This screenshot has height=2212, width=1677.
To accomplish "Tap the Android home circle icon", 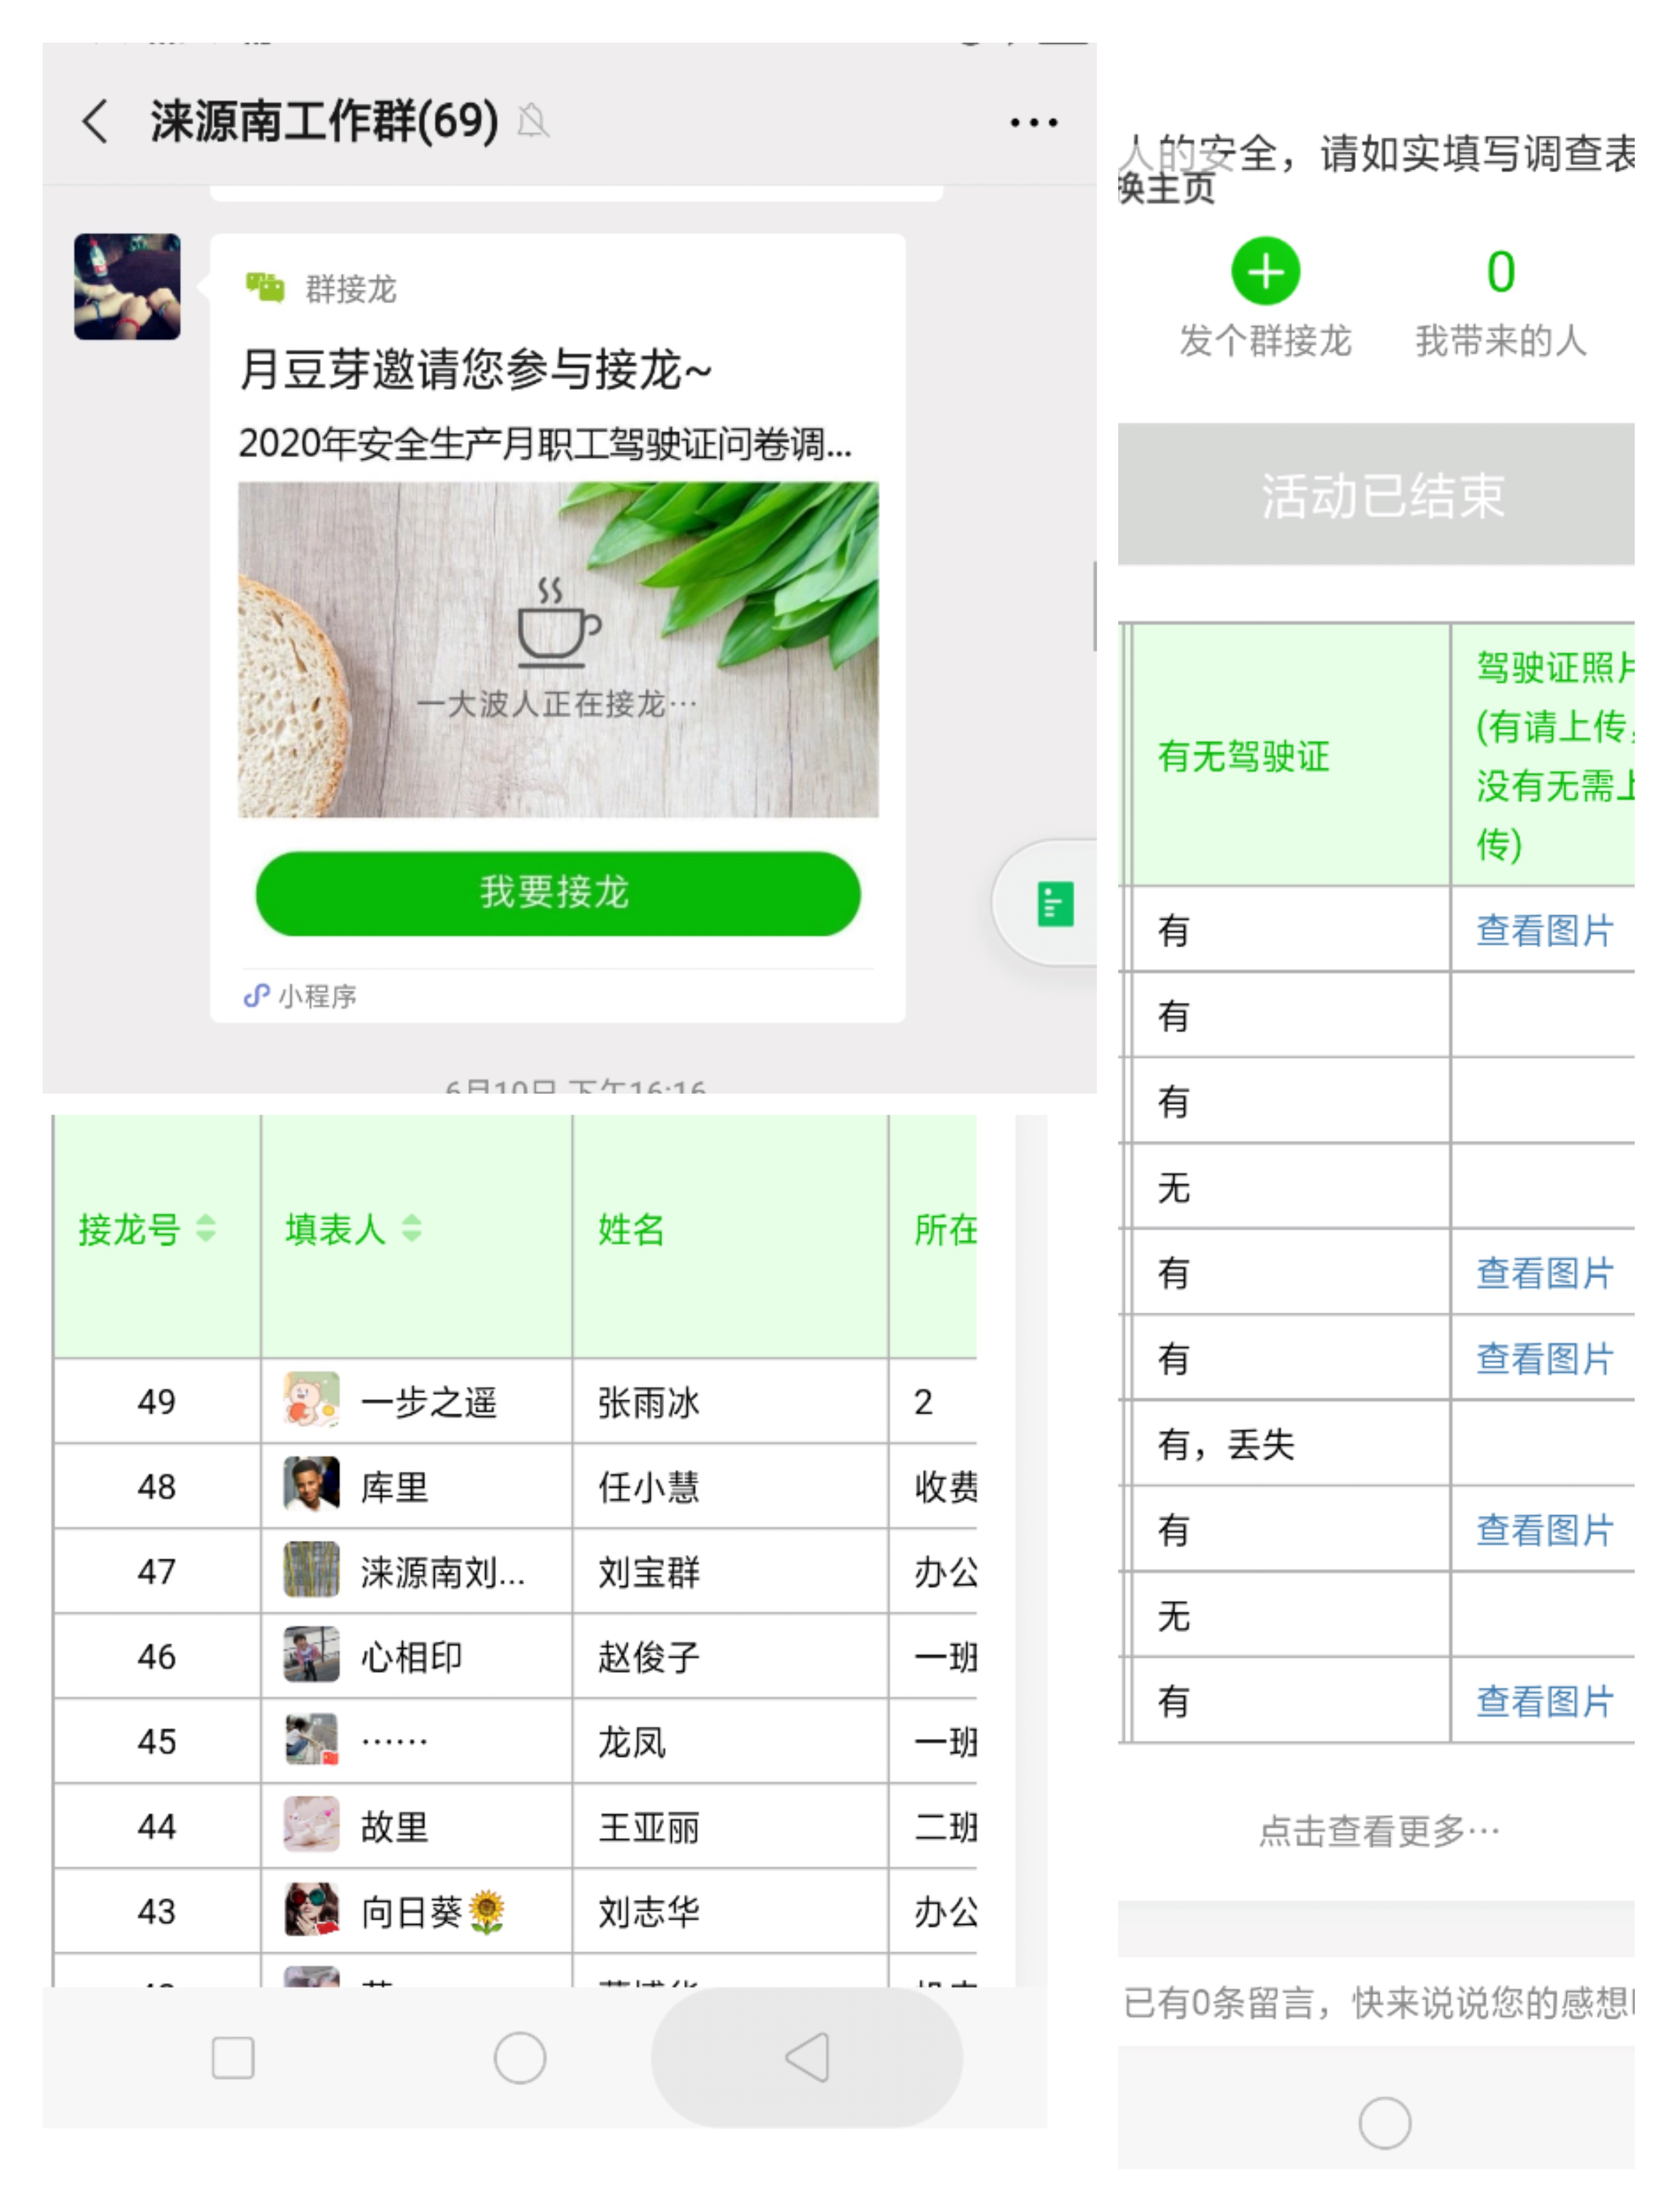I will [519, 2057].
